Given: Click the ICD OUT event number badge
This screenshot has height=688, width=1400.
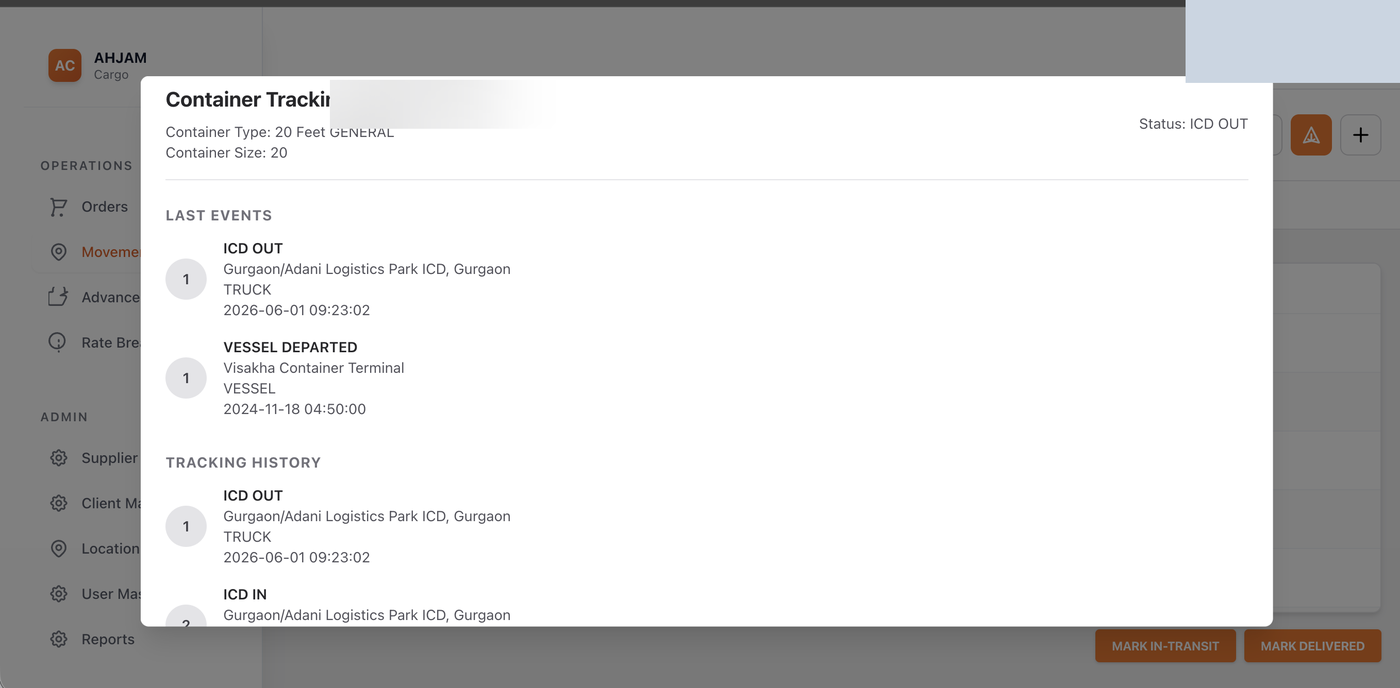Looking at the screenshot, I should 186,279.
